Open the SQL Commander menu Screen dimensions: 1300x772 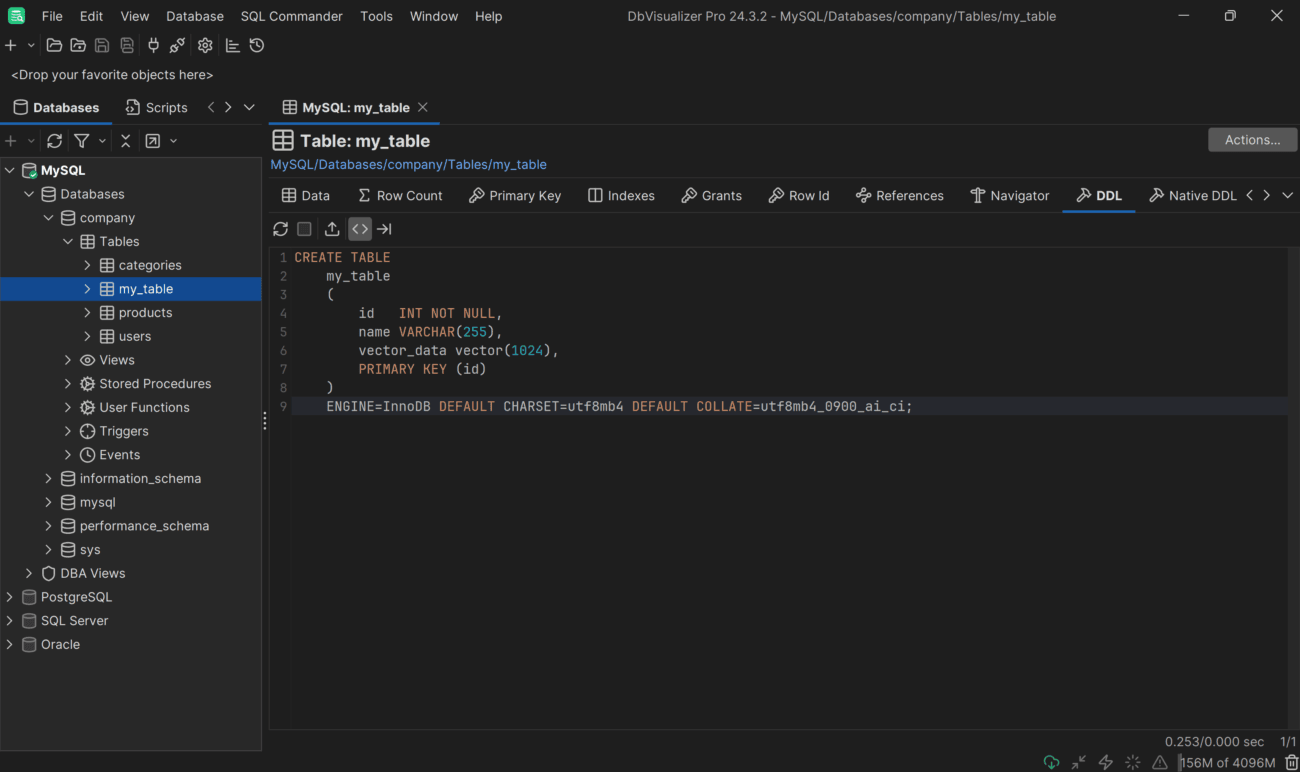(291, 16)
